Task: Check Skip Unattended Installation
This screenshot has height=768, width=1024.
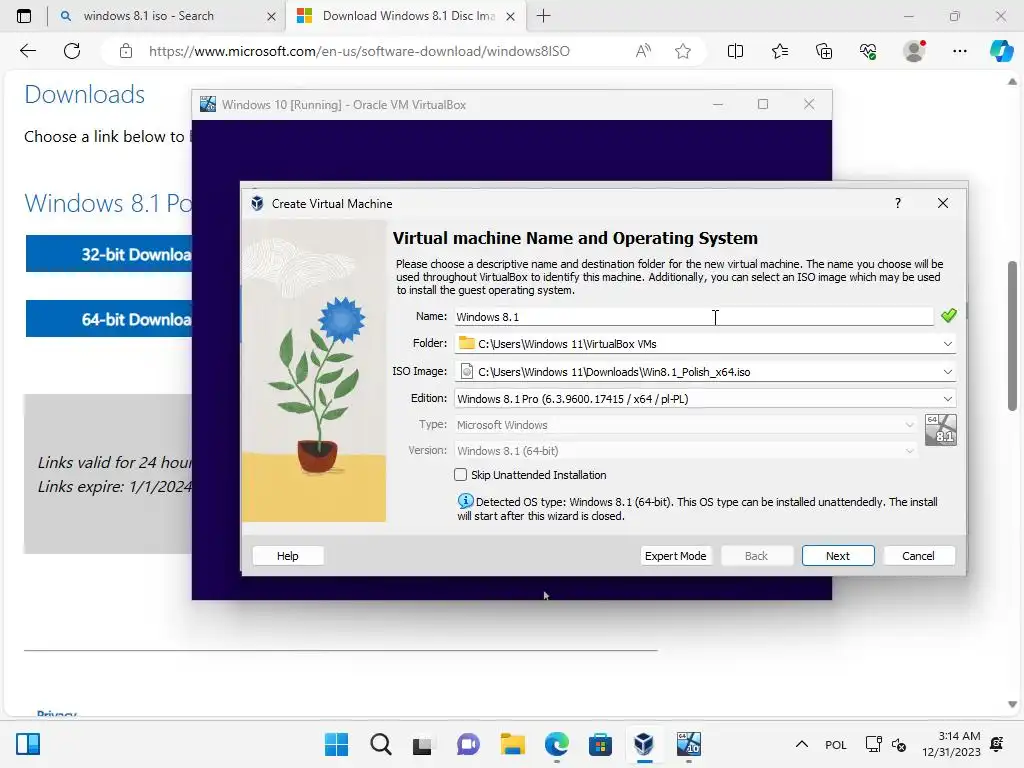Action: 460,475
